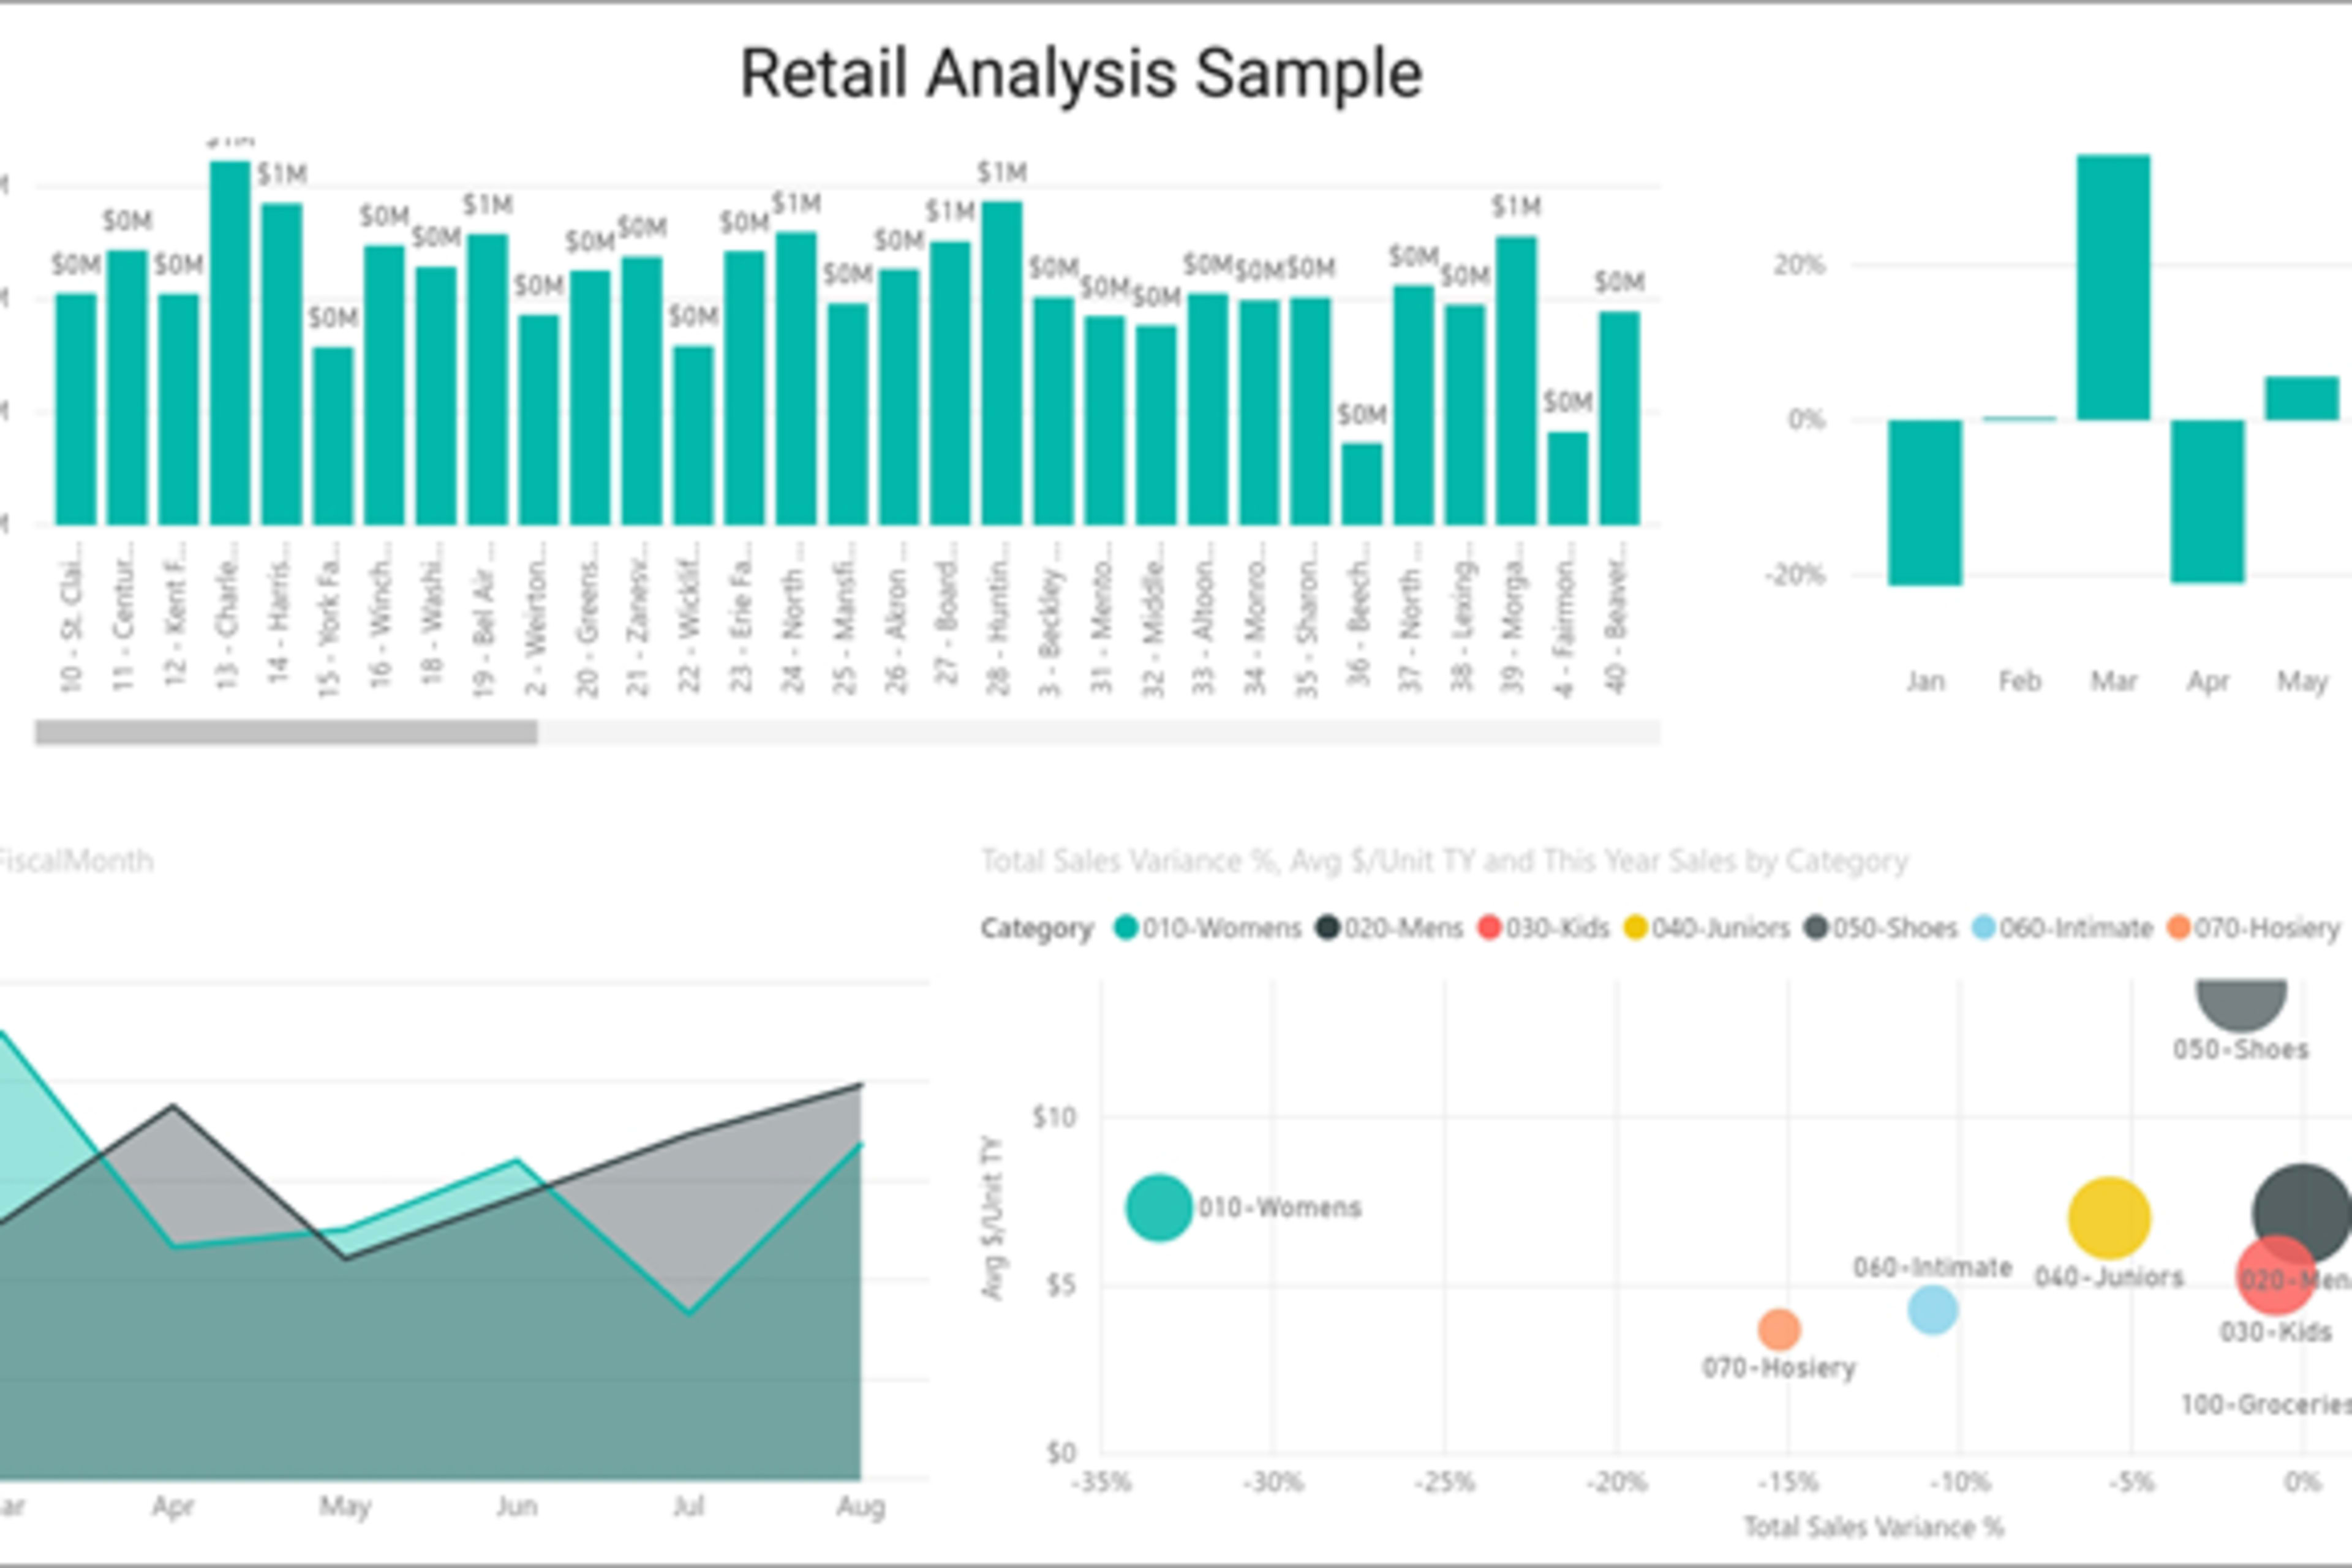Select the May variance bar
Screen dimensions: 2352x1568
[x=2302, y=398]
